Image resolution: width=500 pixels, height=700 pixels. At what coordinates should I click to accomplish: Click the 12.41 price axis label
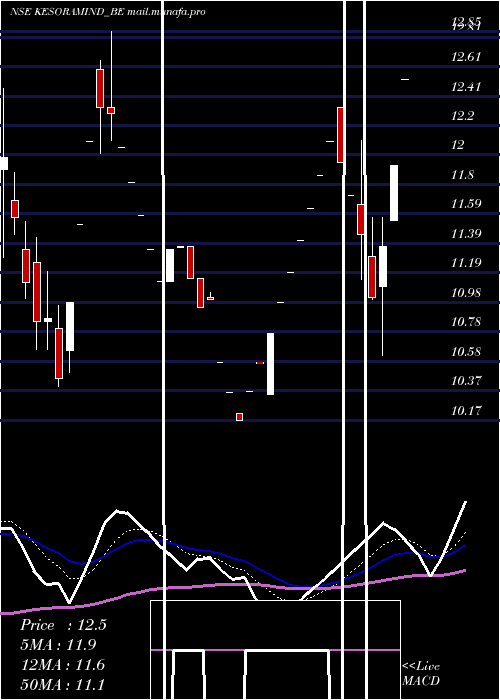[466, 87]
